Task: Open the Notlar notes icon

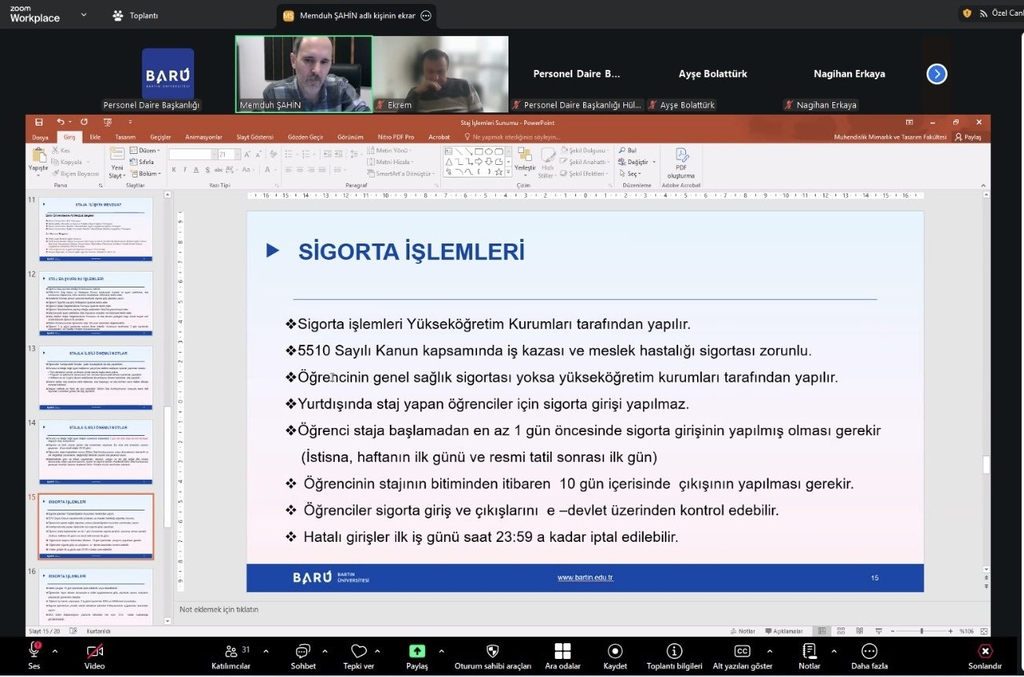Action: coord(809,651)
